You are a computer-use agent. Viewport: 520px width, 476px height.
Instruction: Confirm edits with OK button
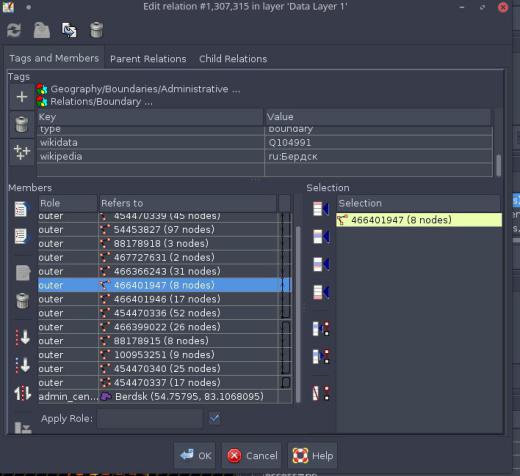195,456
